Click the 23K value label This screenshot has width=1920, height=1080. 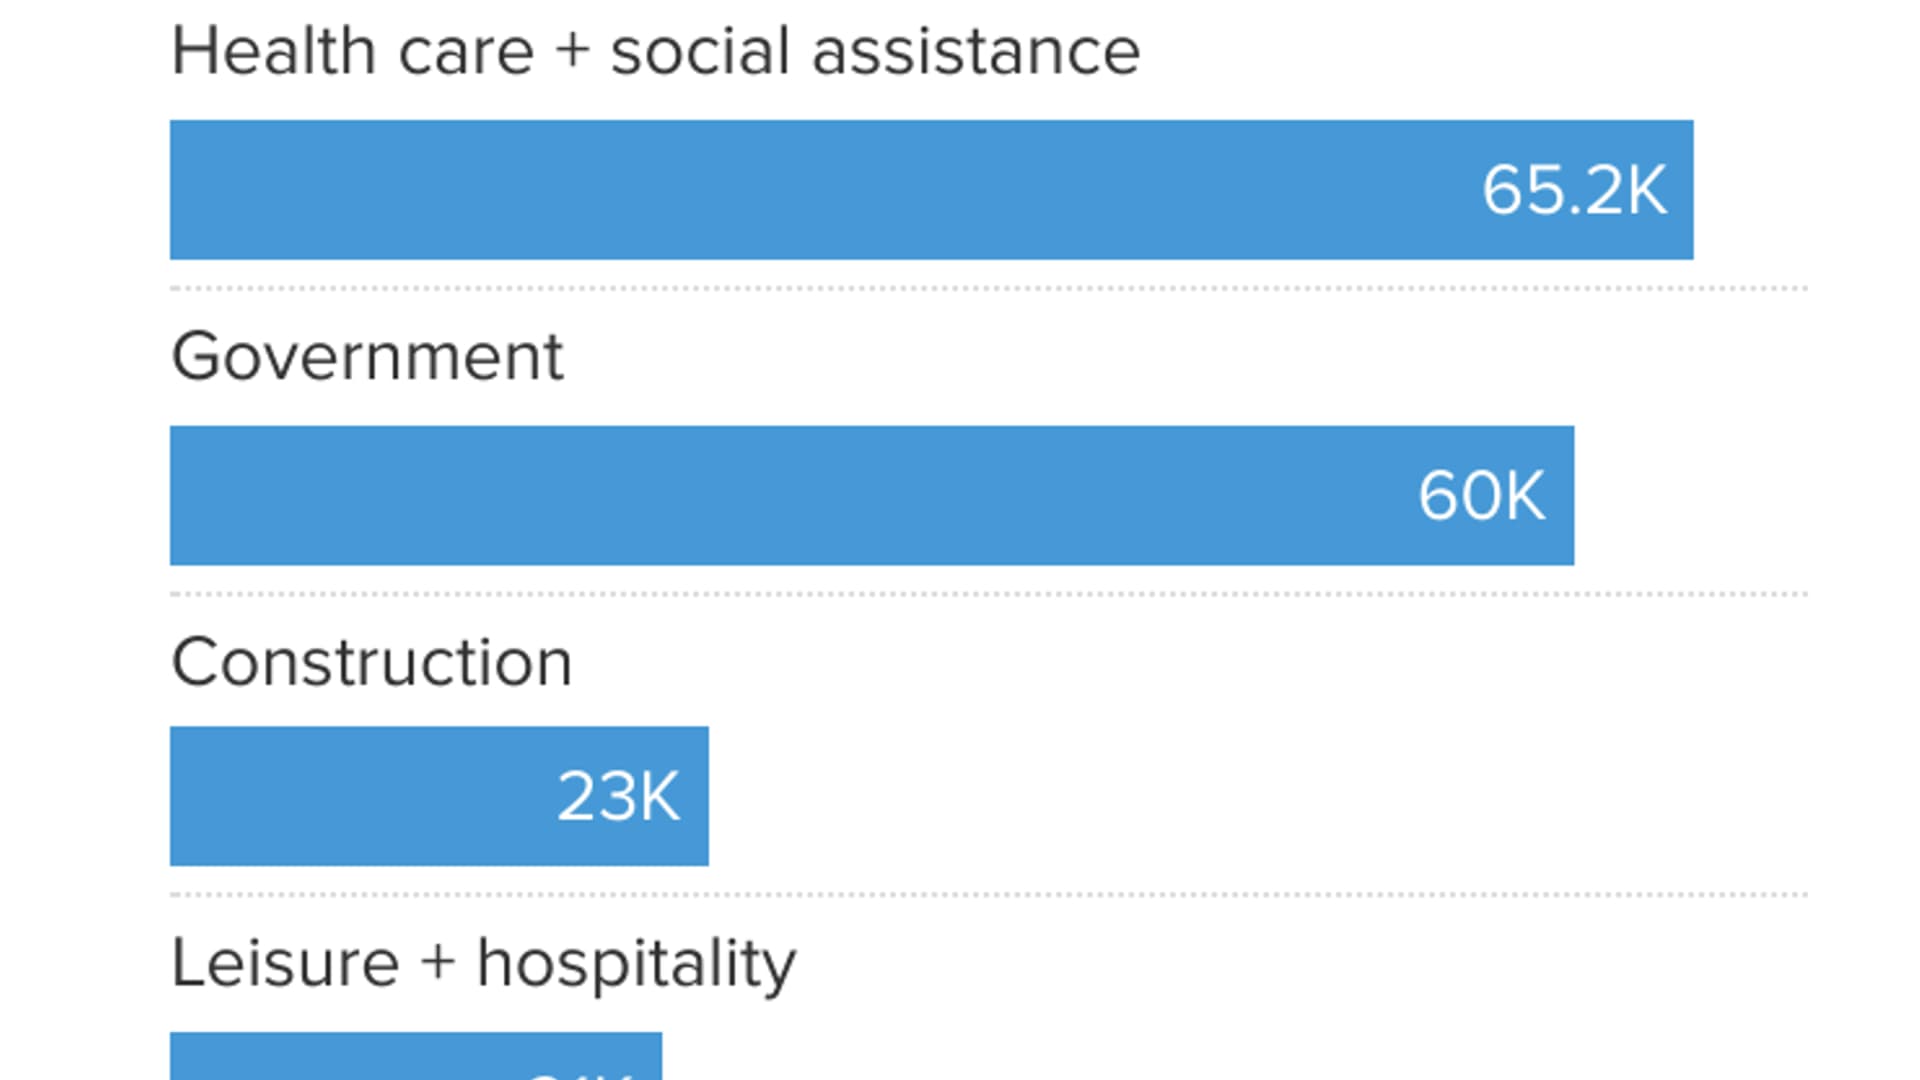pyautogui.click(x=618, y=797)
